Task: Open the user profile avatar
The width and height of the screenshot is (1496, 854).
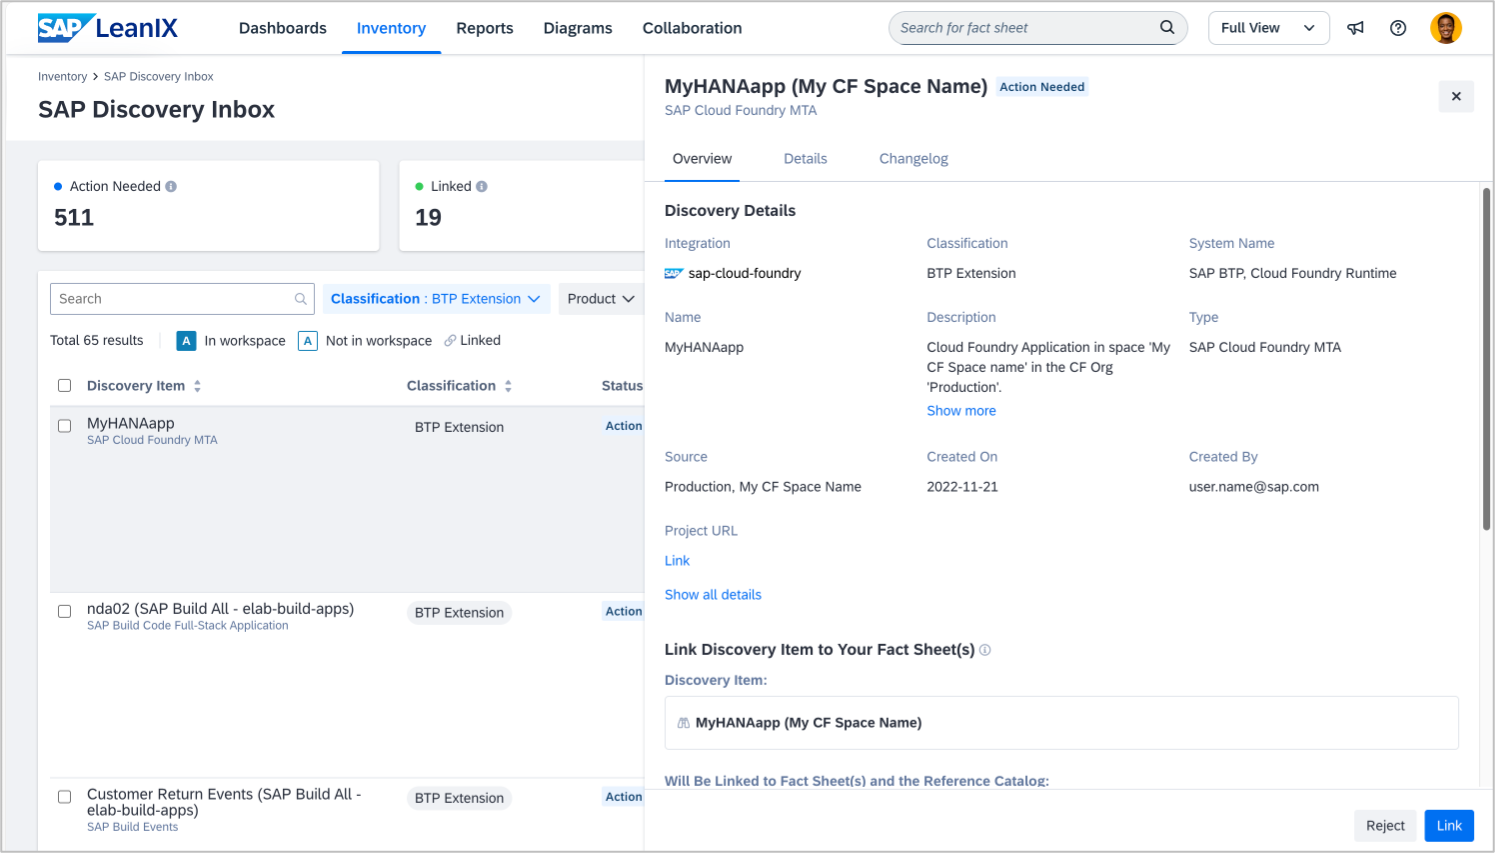Action: pos(1446,28)
